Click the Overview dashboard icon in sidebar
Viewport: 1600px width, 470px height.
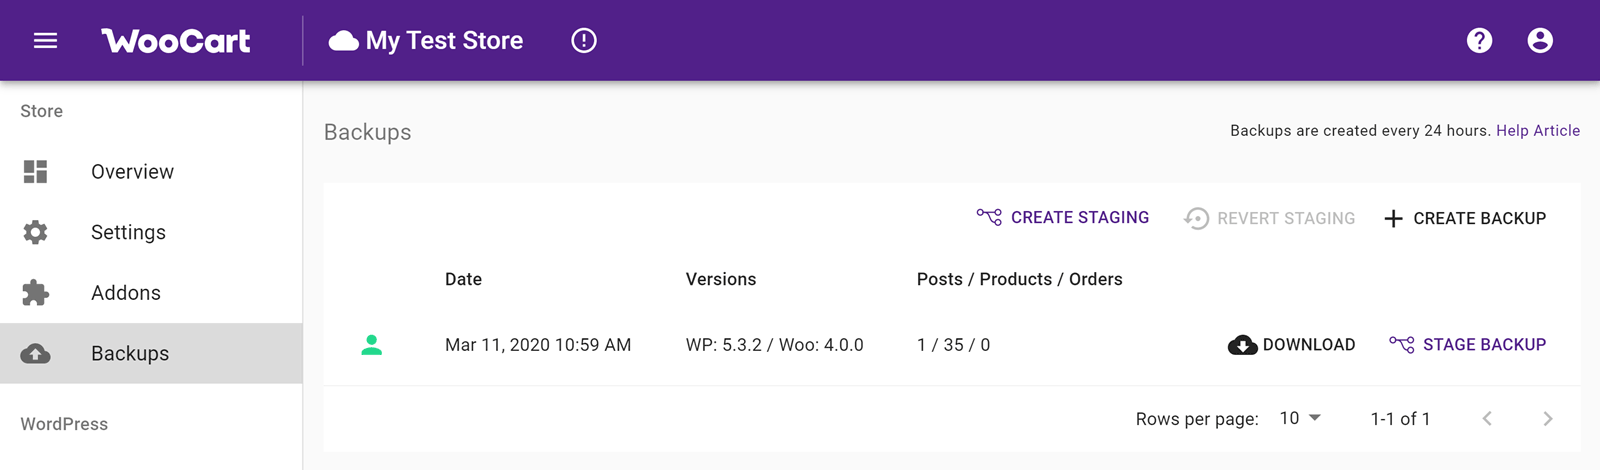[x=35, y=172]
